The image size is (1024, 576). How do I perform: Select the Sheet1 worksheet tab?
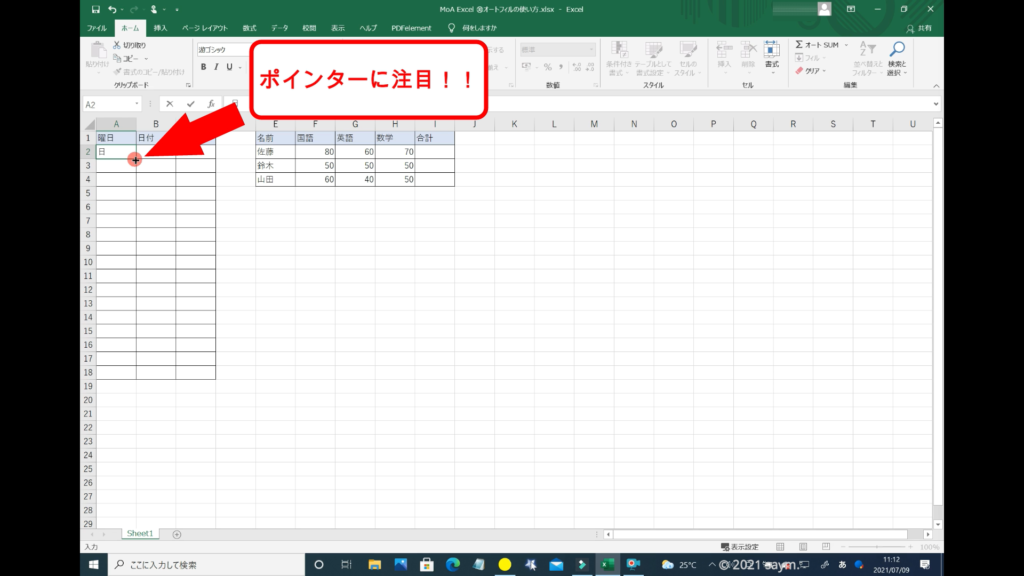(138, 535)
